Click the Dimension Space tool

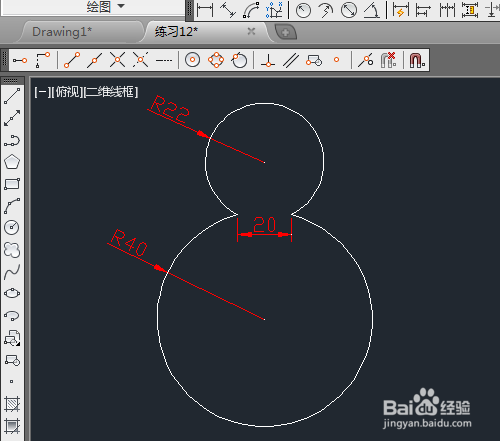[470, 10]
